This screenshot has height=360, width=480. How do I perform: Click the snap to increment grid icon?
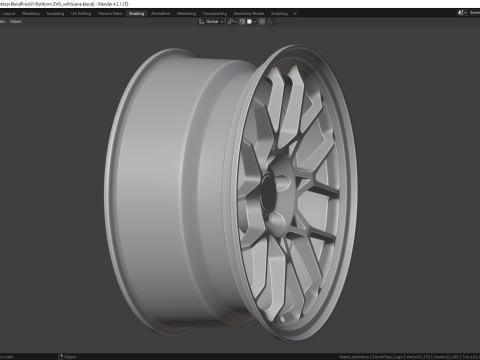coord(249,22)
